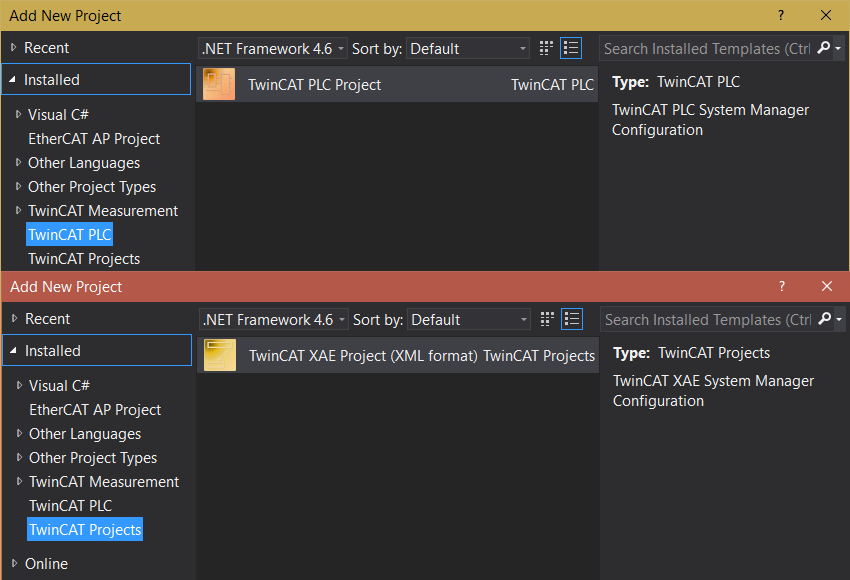The height and width of the screenshot is (580, 850).
Task: Switch to list view in upper dialog
Action: point(571,48)
